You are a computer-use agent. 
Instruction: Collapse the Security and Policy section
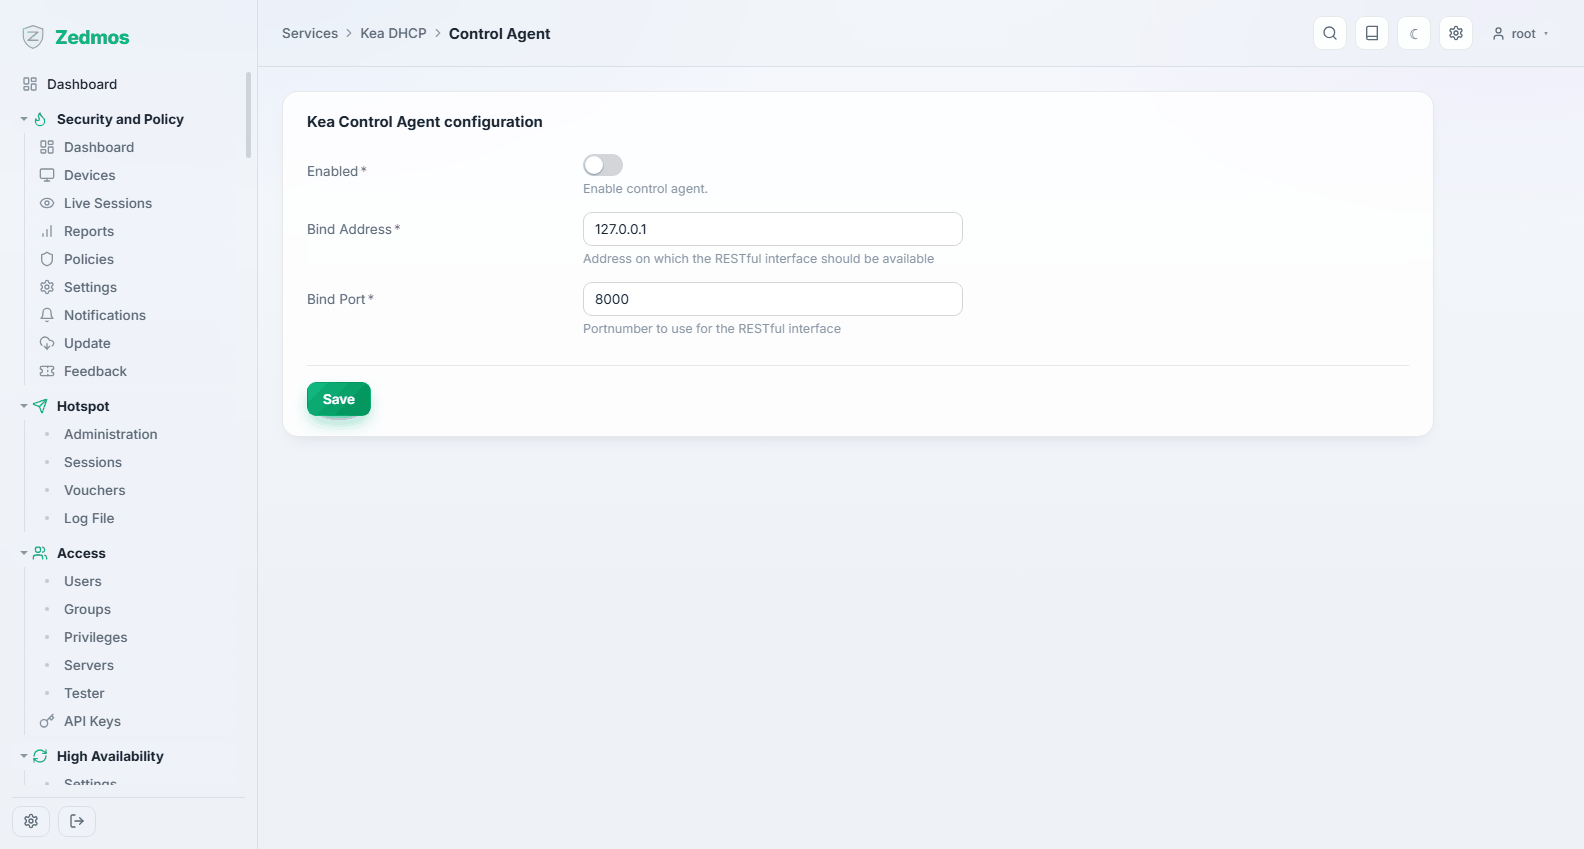click(x=24, y=119)
